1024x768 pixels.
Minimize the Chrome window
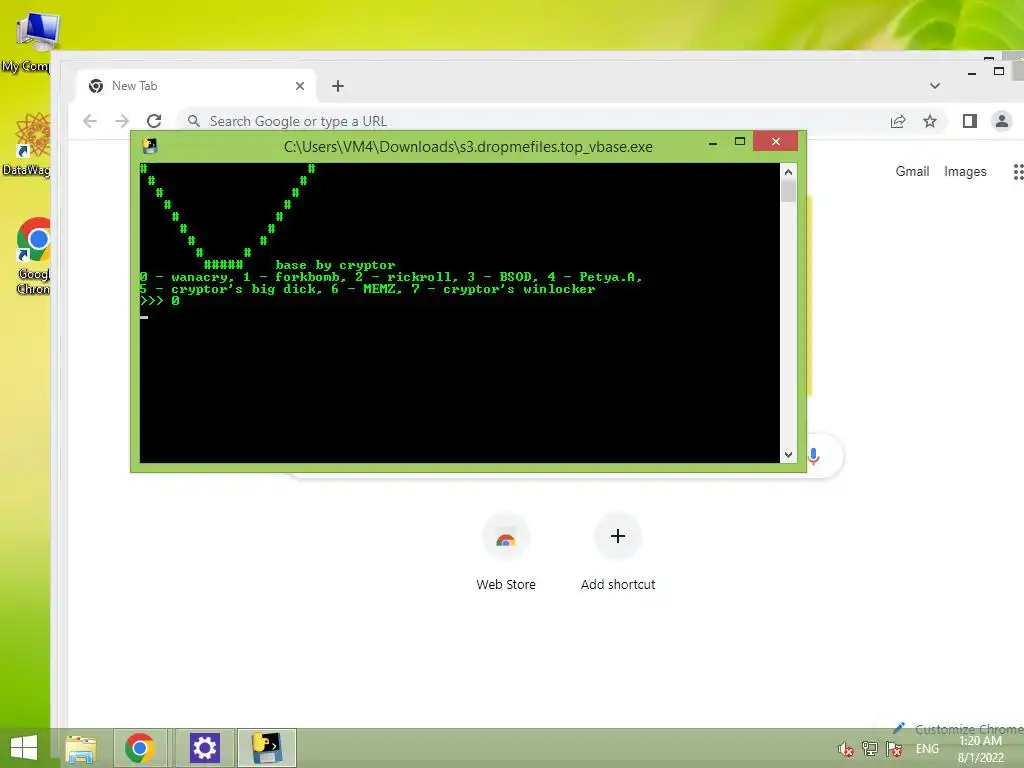point(972,73)
